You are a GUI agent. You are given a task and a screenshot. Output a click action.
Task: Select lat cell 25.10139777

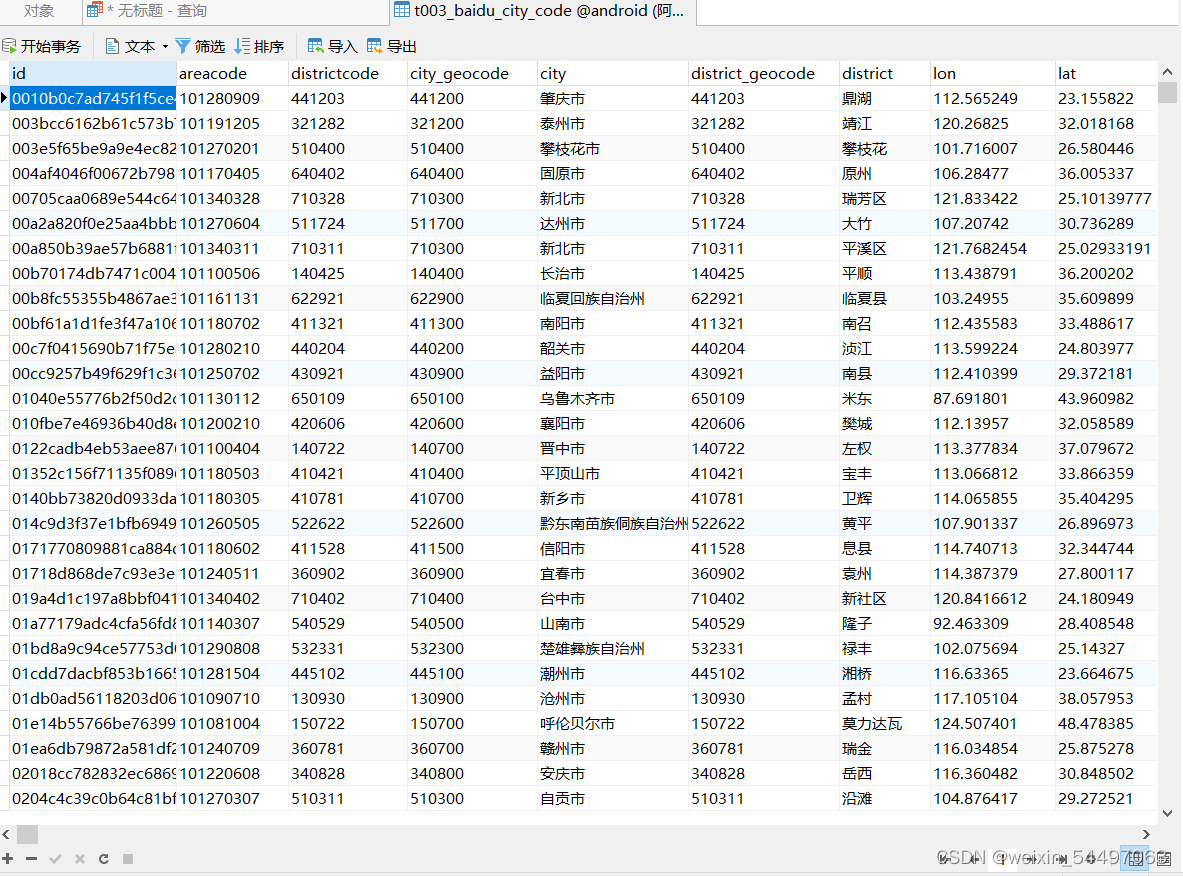coord(1105,198)
